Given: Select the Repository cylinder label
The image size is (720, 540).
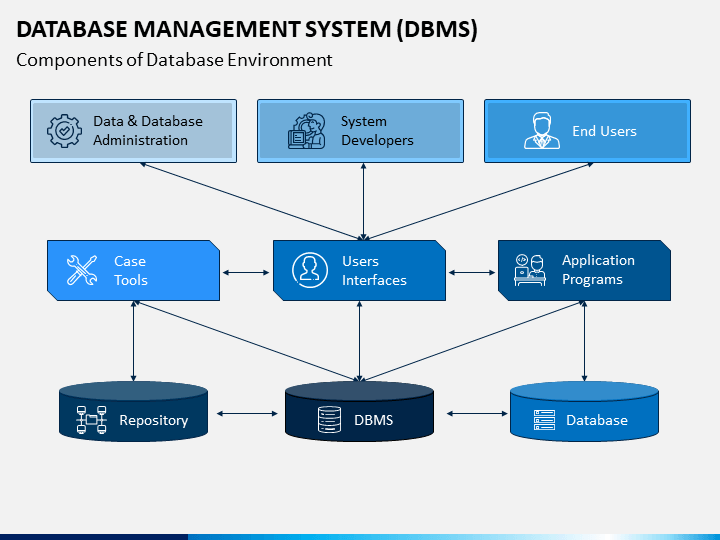Looking at the screenshot, I should click(x=154, y=420).
